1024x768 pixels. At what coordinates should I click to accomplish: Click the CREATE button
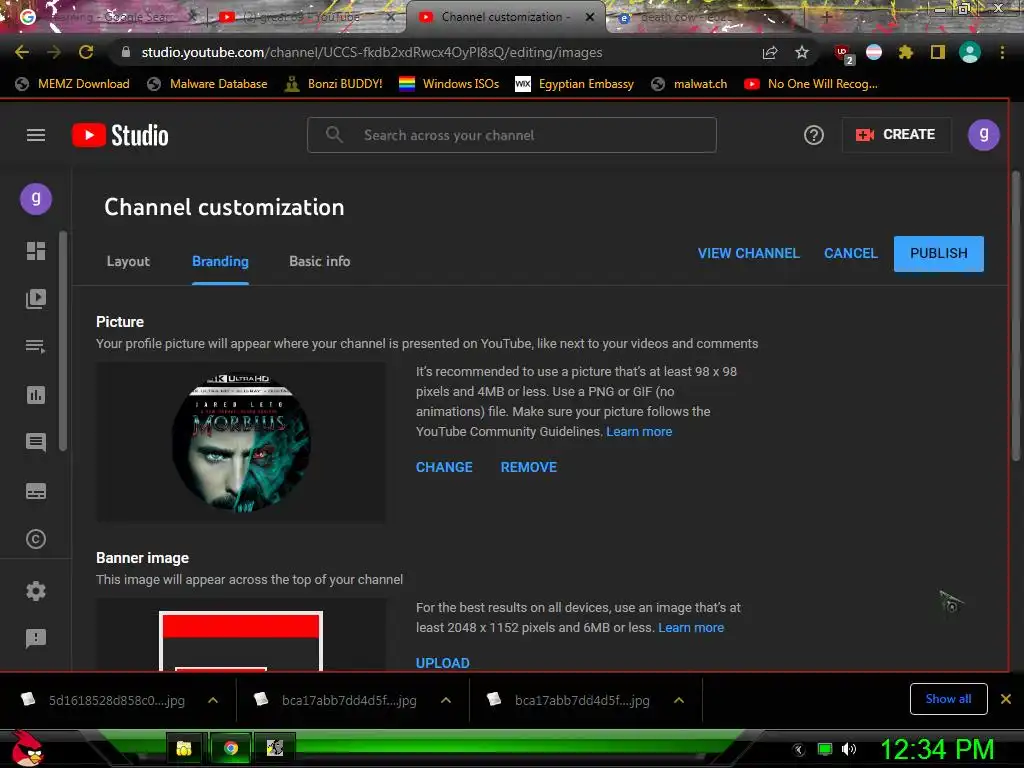click(x=895, y=135)
